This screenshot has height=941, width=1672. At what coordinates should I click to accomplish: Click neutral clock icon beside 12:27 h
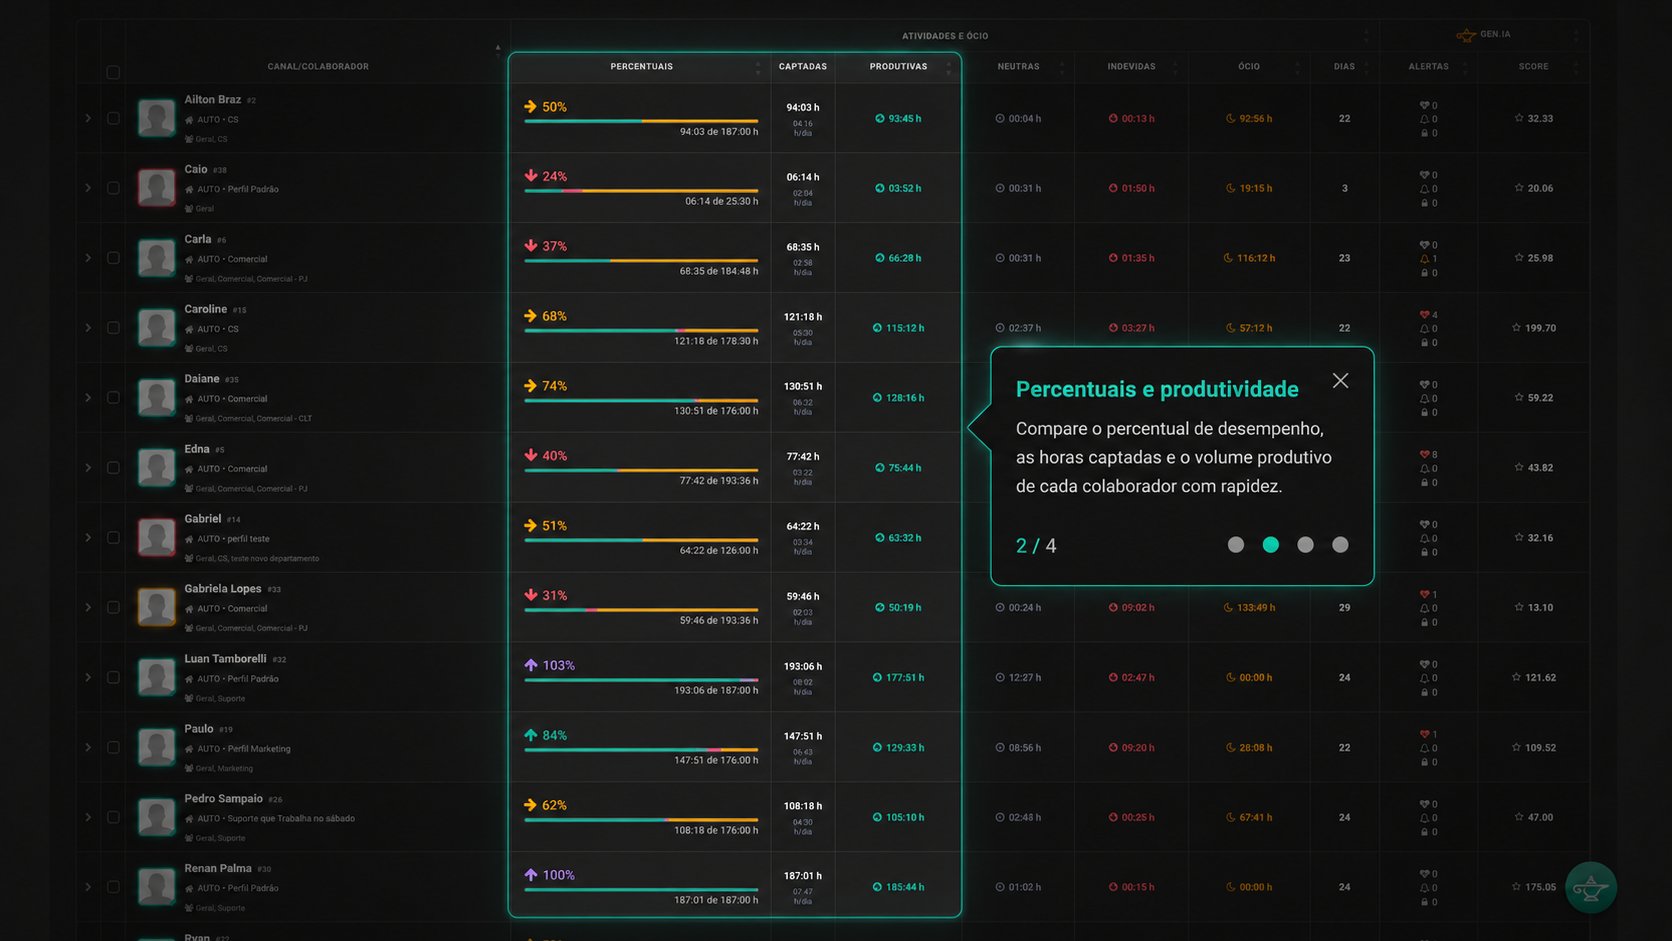click(1000, 677)
